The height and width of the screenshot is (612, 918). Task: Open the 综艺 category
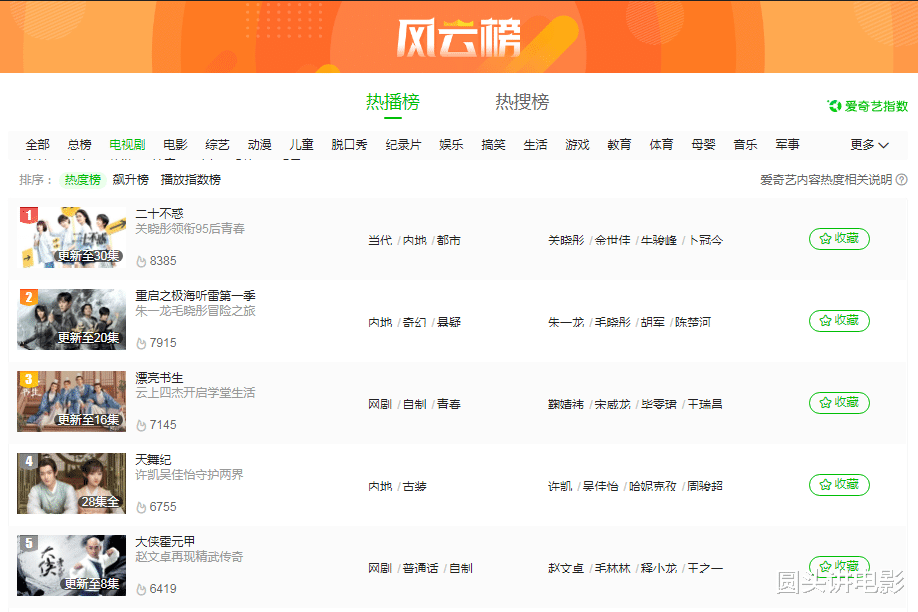coord(217,144)
